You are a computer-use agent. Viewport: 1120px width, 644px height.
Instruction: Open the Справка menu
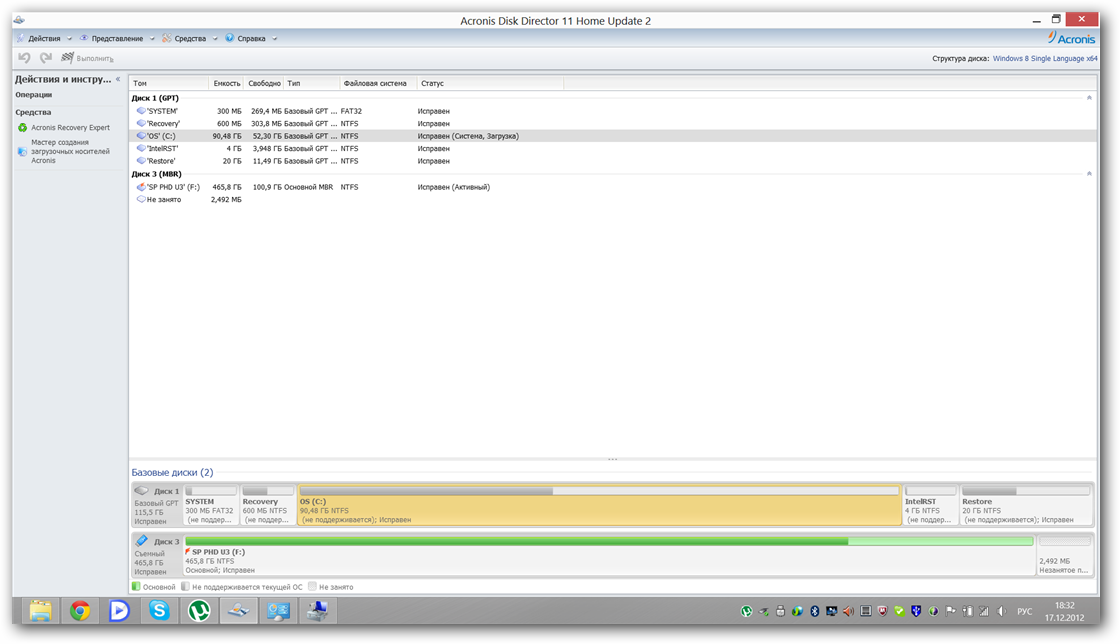click(x=251, y=39)
